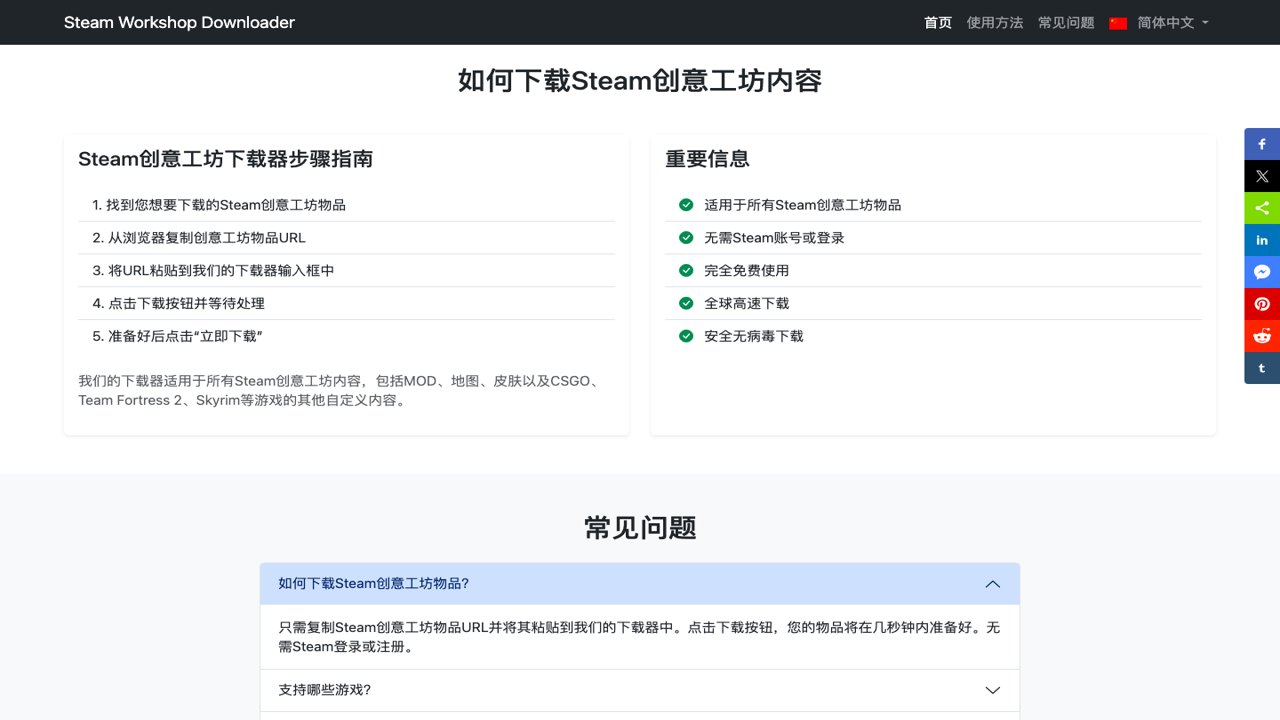Click the paragraph starting 我们的下载器适用于所有
This screenshot has height=720, width=1280.
346,390
